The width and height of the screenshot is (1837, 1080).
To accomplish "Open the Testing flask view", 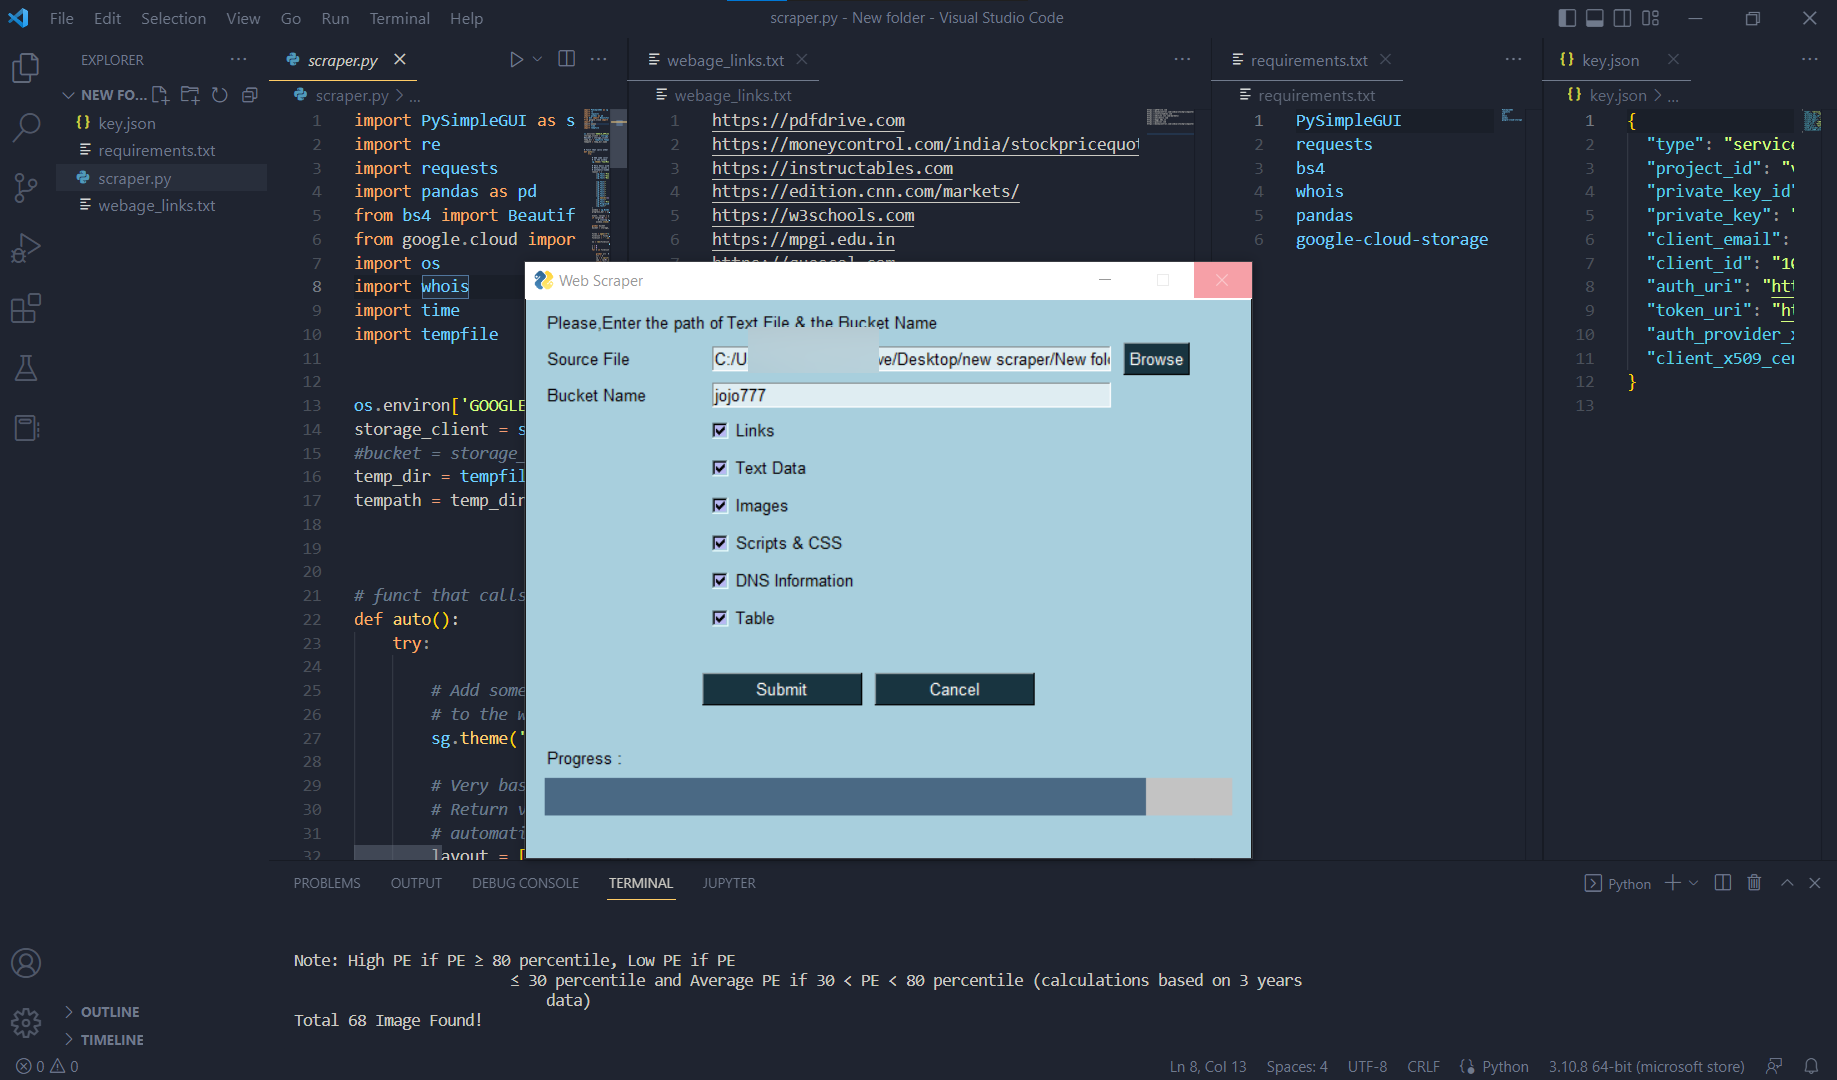I will tap(26, 368).
